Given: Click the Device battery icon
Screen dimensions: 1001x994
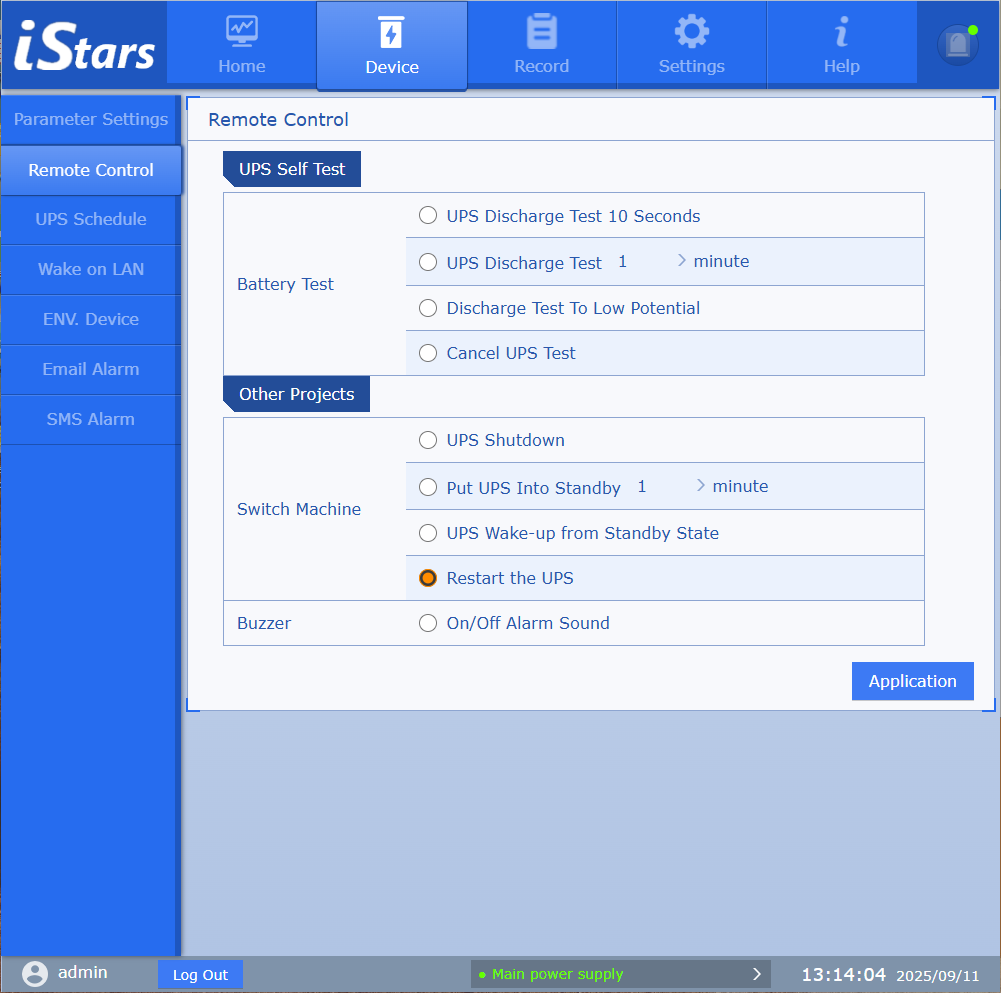Looking at the screenshot, I should click(x=391, y=32).
